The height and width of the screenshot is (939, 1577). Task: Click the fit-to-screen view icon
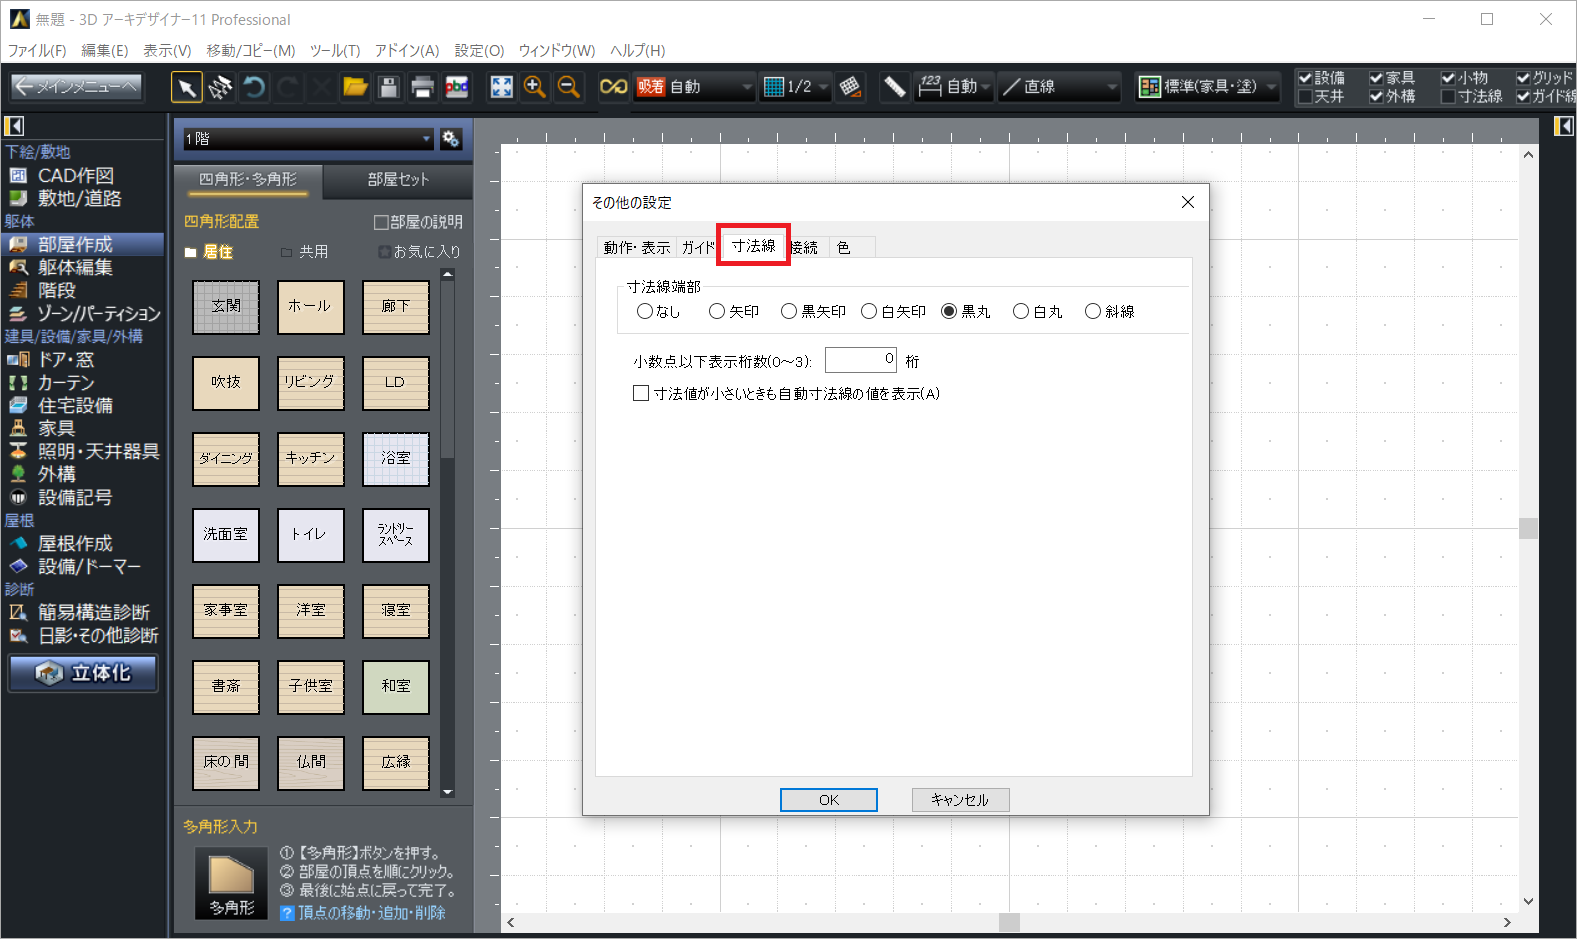click(x=501, y=88)
